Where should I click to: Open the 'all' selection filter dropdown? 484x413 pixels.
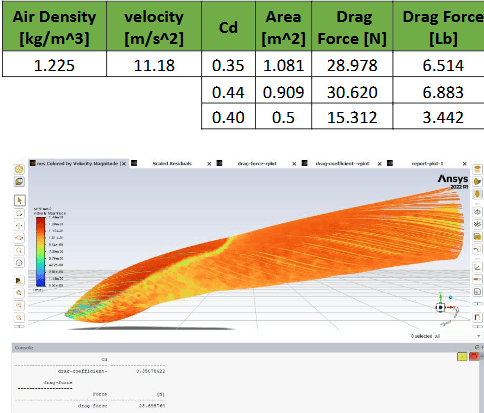coord(457,336)
